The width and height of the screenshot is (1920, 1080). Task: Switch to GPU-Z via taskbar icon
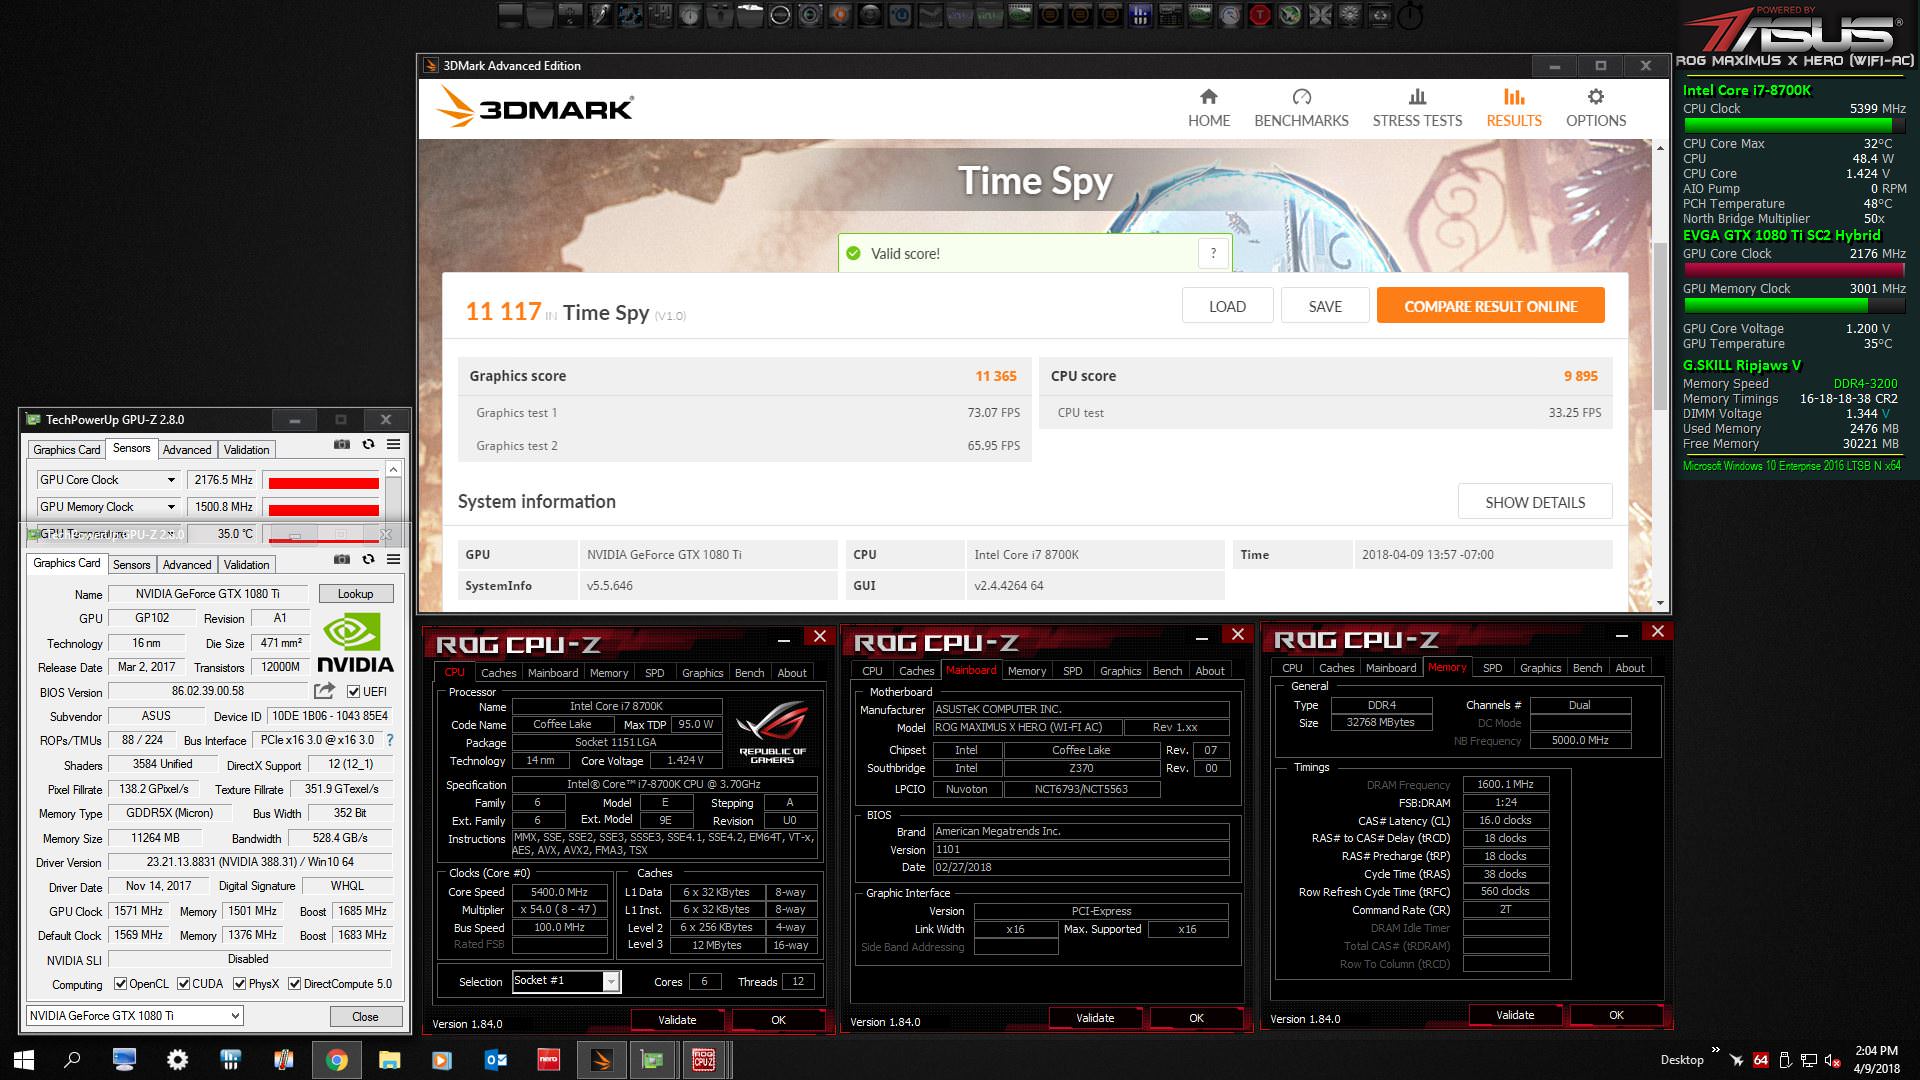(x=652, y=1060)
